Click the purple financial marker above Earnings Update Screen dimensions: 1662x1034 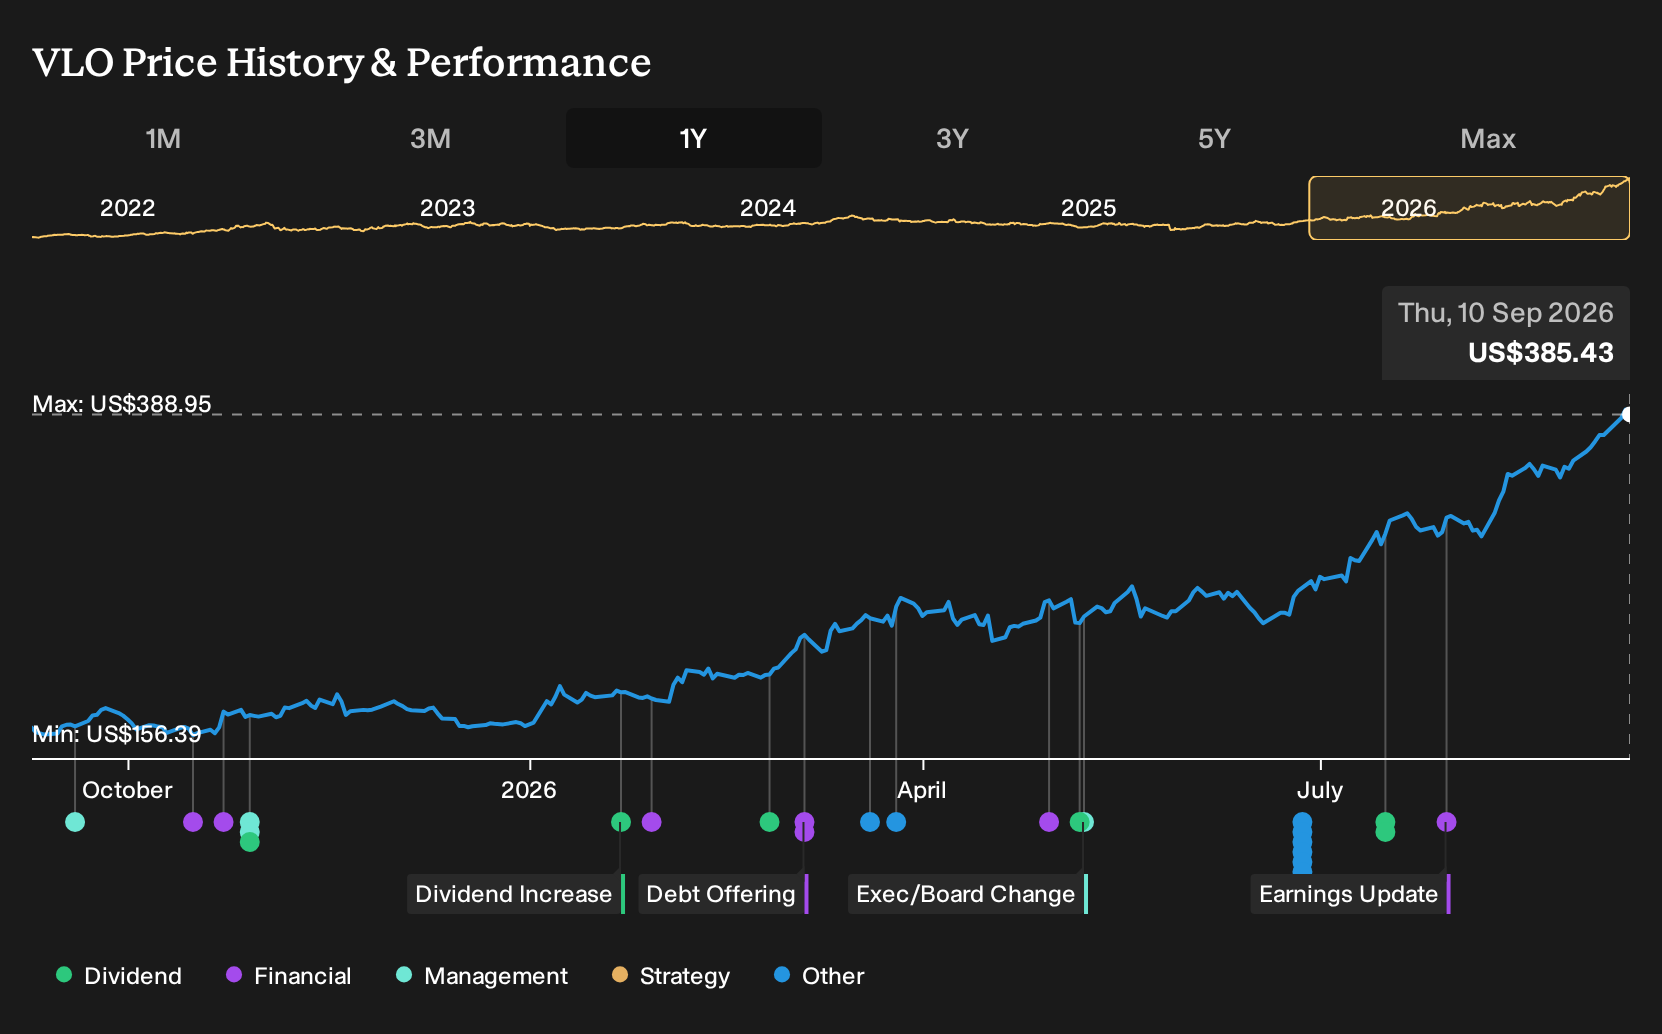tap(1446, 822)
